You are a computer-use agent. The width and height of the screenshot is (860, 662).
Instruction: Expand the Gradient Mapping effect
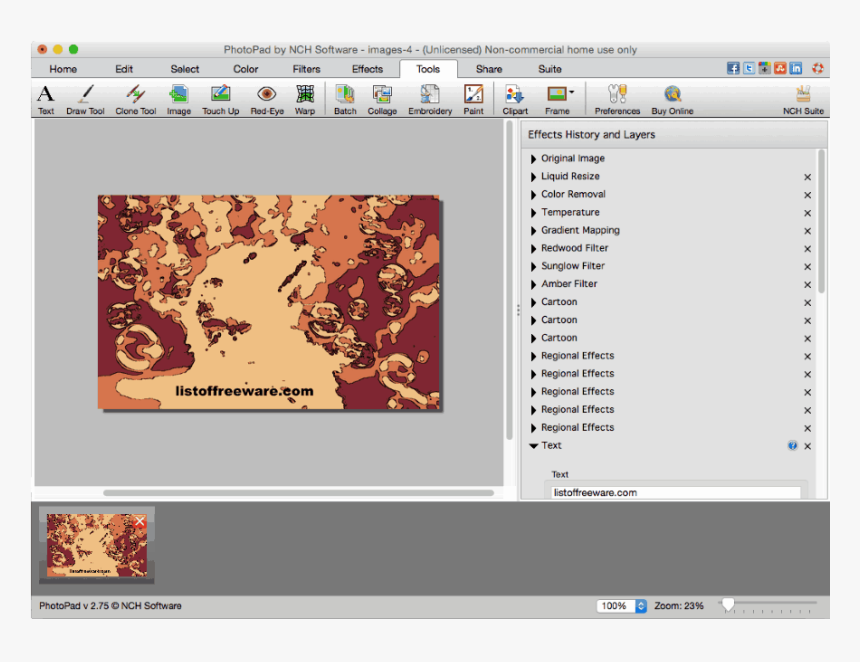coord(534,231)
